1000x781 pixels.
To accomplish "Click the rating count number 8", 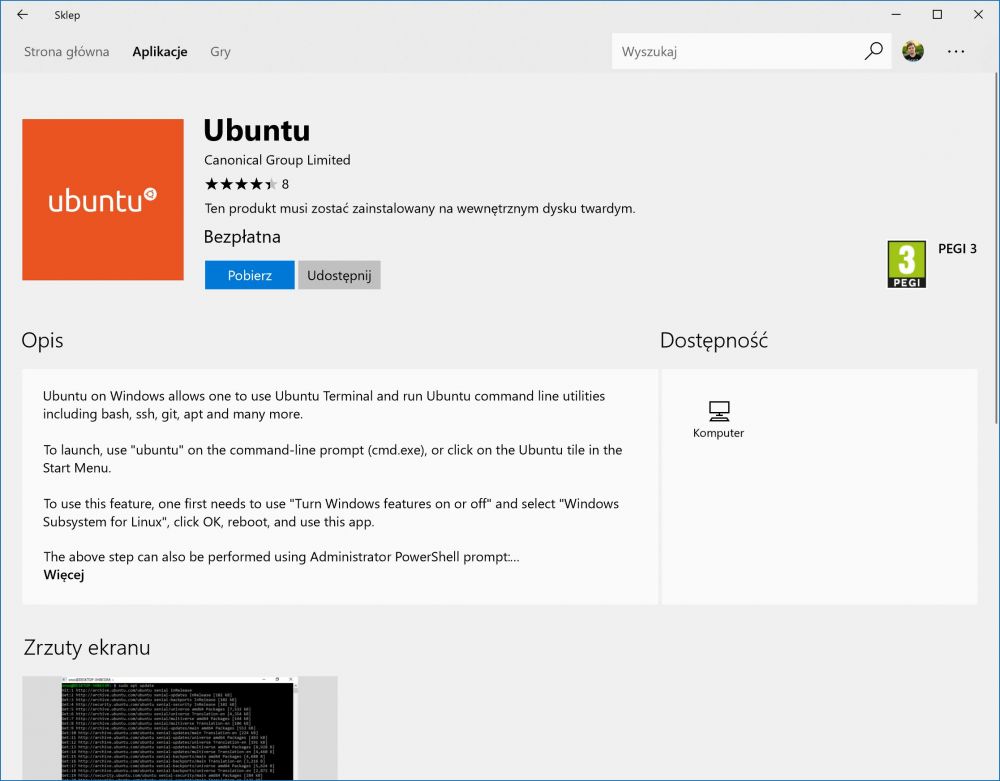I will [285, 184].
